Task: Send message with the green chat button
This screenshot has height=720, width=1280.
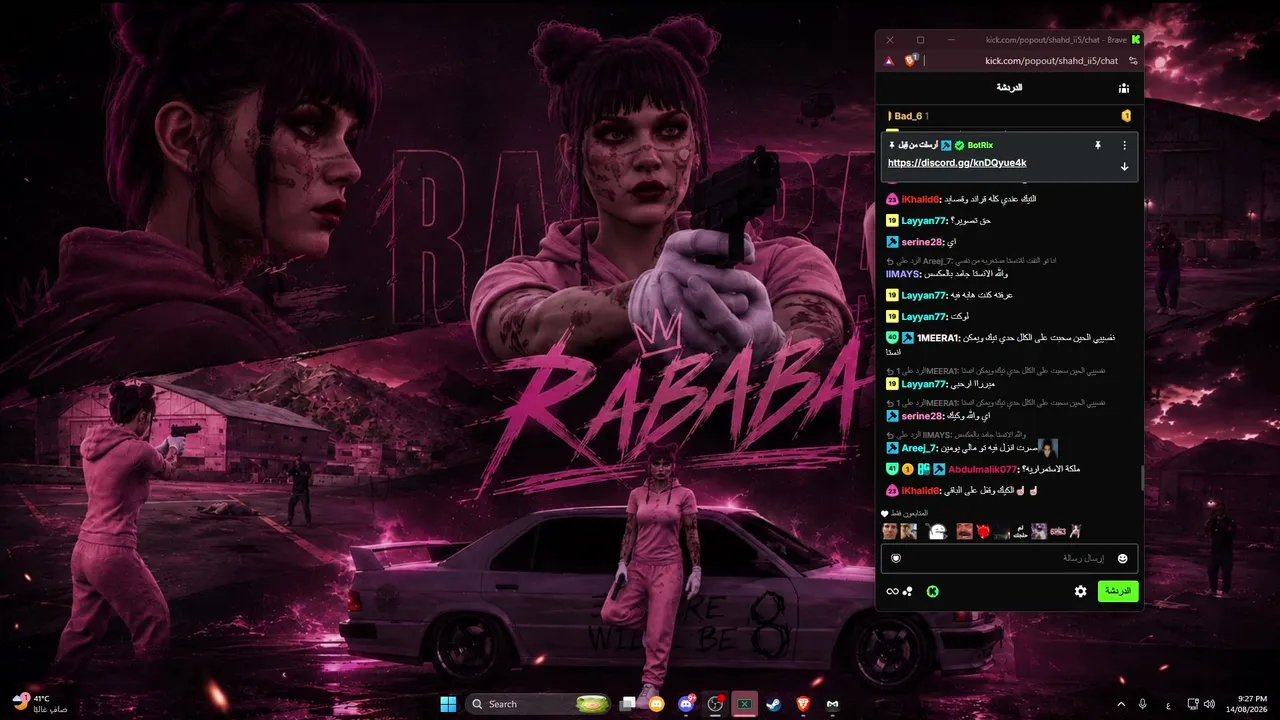Action: coord(1118,591)
